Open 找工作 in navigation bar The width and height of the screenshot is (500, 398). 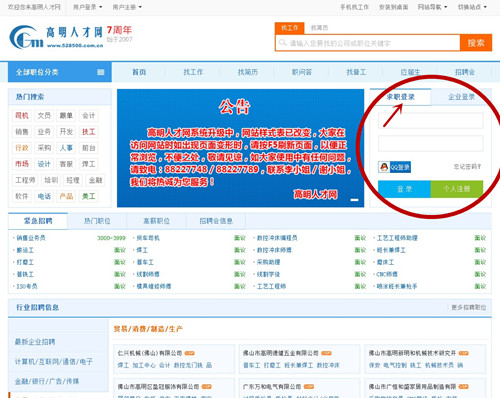193,72
